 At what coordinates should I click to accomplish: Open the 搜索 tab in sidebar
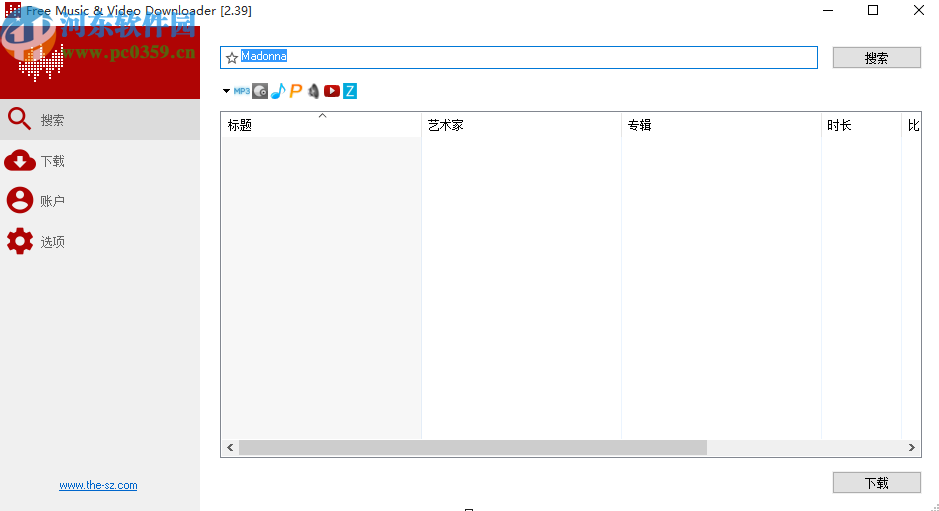[100, 120]
